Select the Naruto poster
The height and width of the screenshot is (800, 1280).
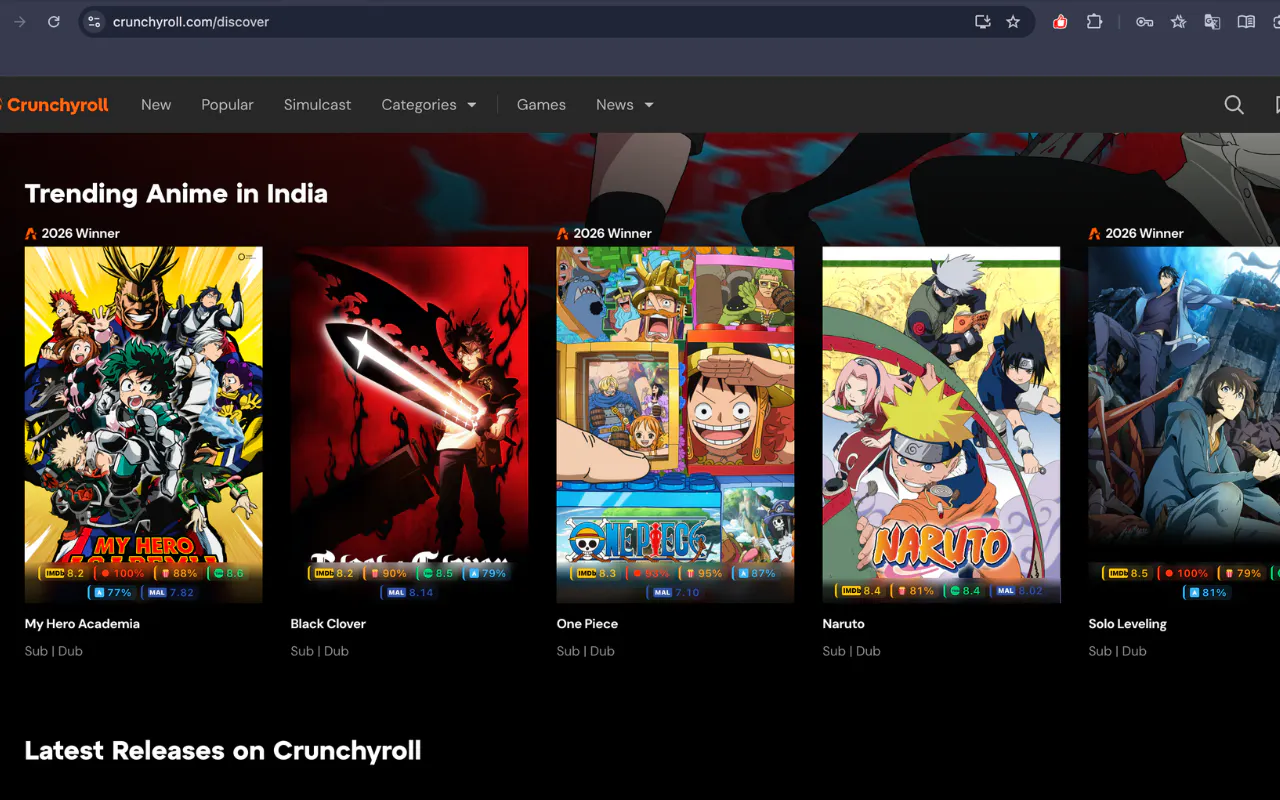pyautogui.click(x=942, y=425)
